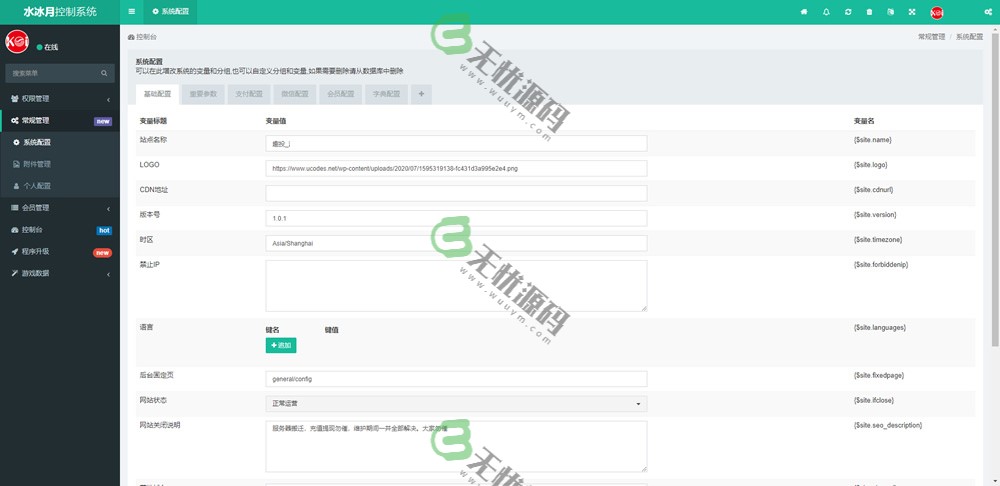This screenshot has height=486, width=1000.
Task: Open the 微信配置 tab
Action: 294,94
